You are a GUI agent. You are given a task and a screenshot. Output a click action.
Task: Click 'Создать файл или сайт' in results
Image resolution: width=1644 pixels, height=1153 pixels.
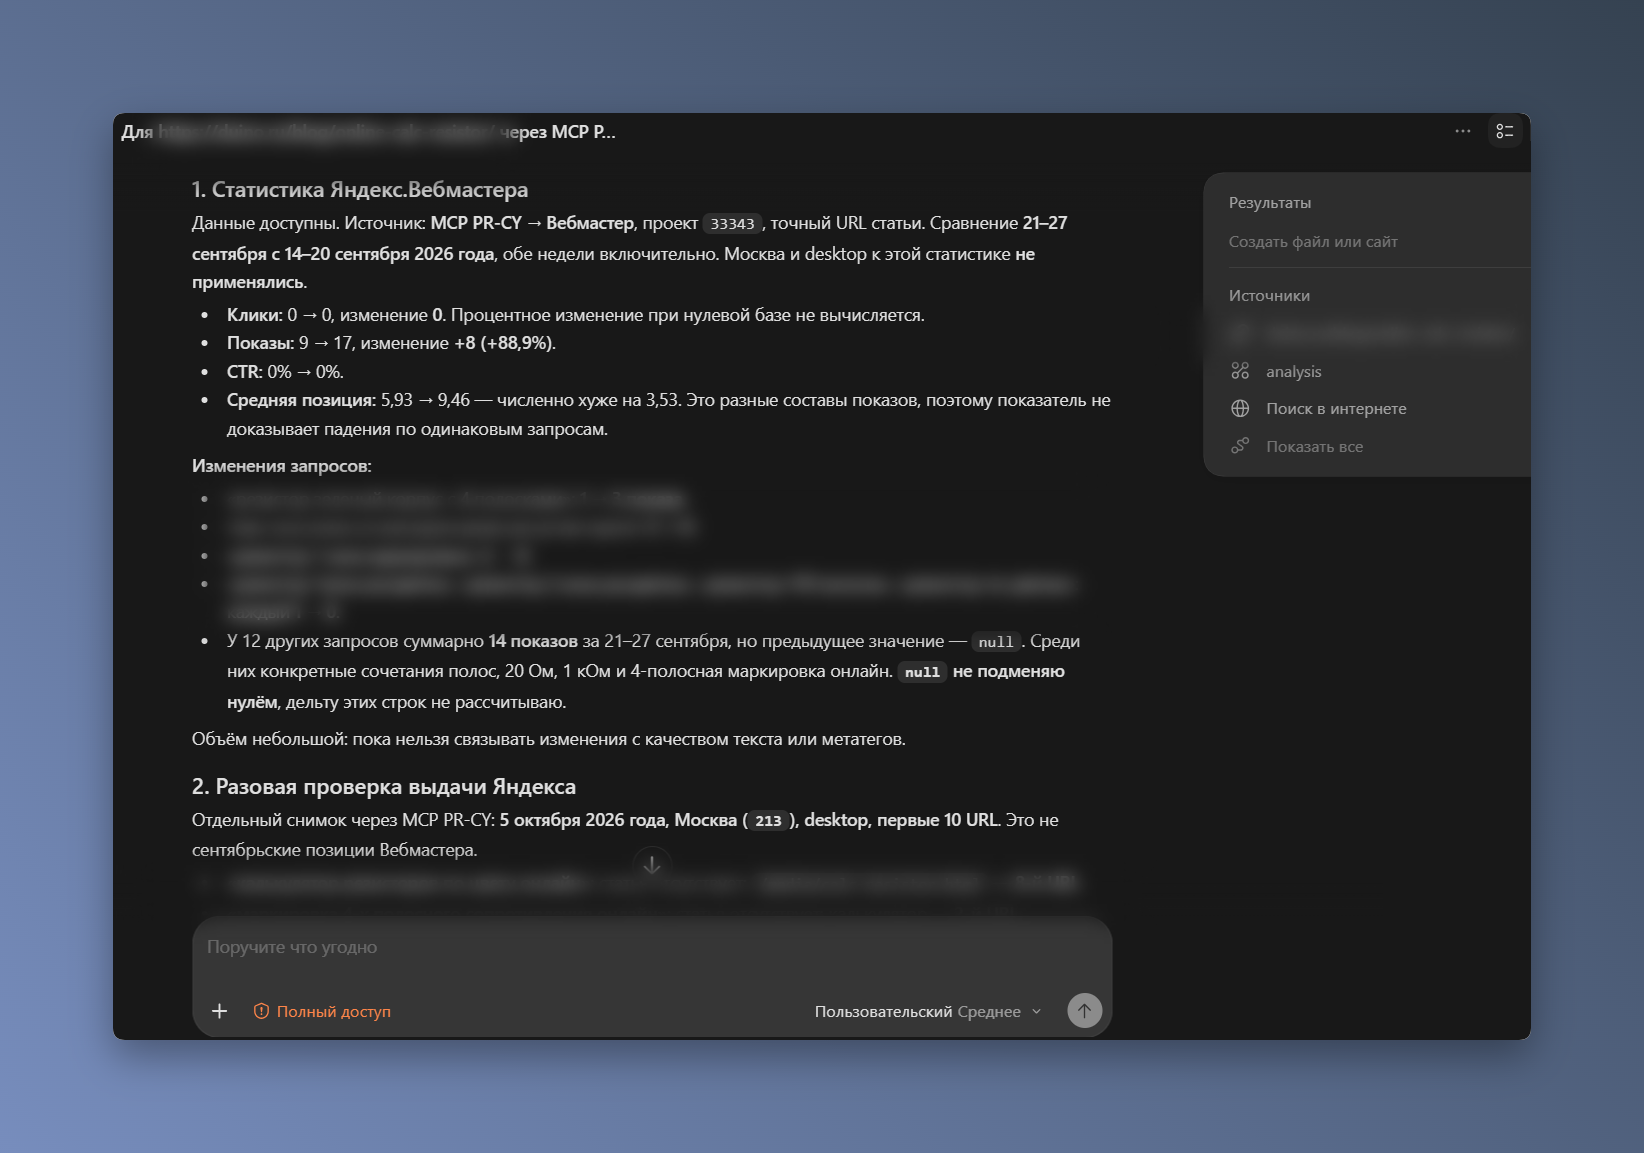1313,242
